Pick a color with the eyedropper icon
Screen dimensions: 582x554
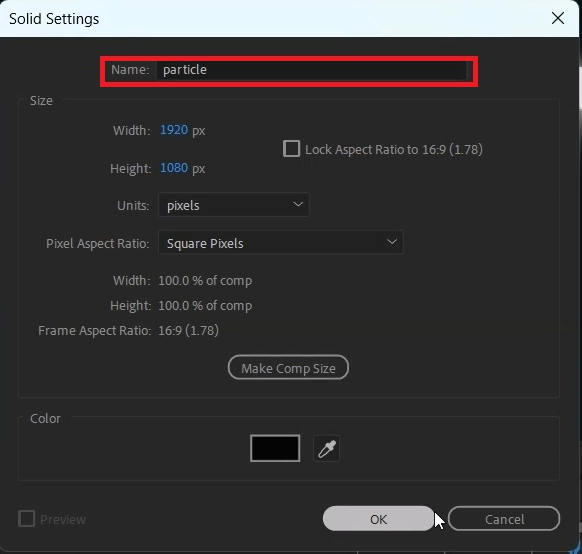327,449
